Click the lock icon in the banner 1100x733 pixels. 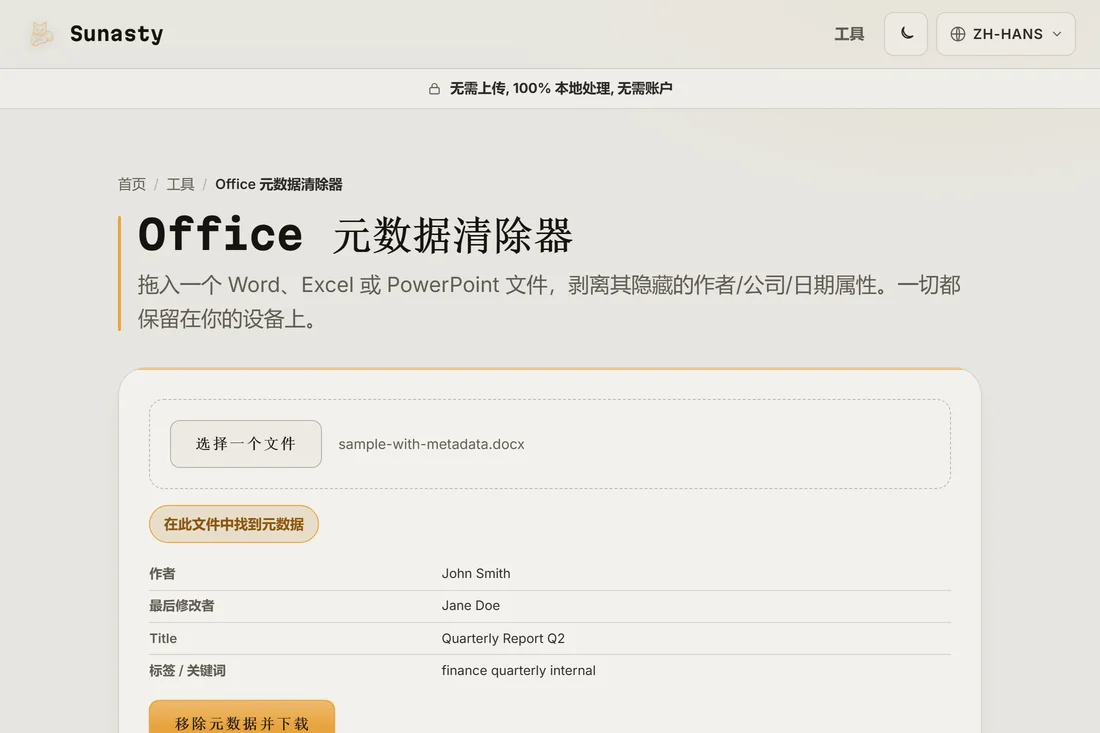click(x=434, y=88)
